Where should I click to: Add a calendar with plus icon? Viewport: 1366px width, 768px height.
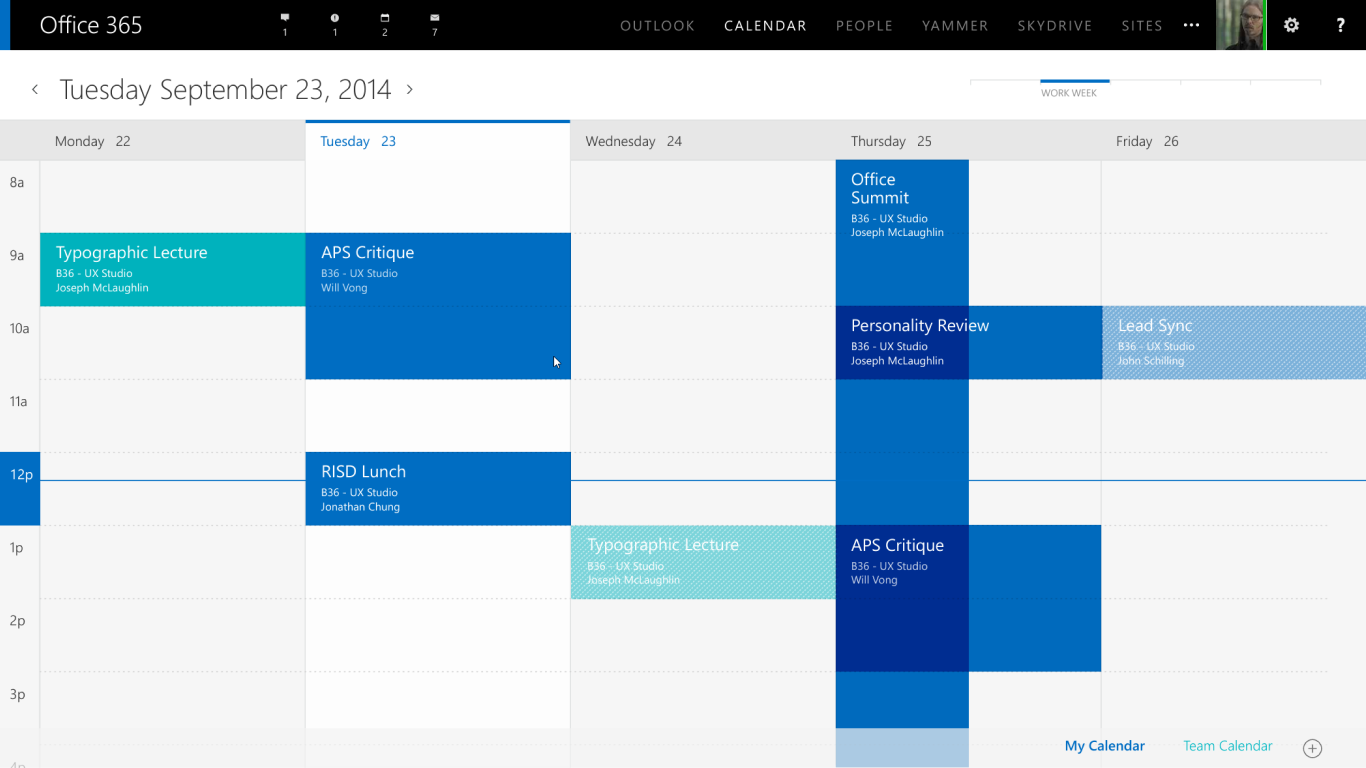coord(1312,748)
